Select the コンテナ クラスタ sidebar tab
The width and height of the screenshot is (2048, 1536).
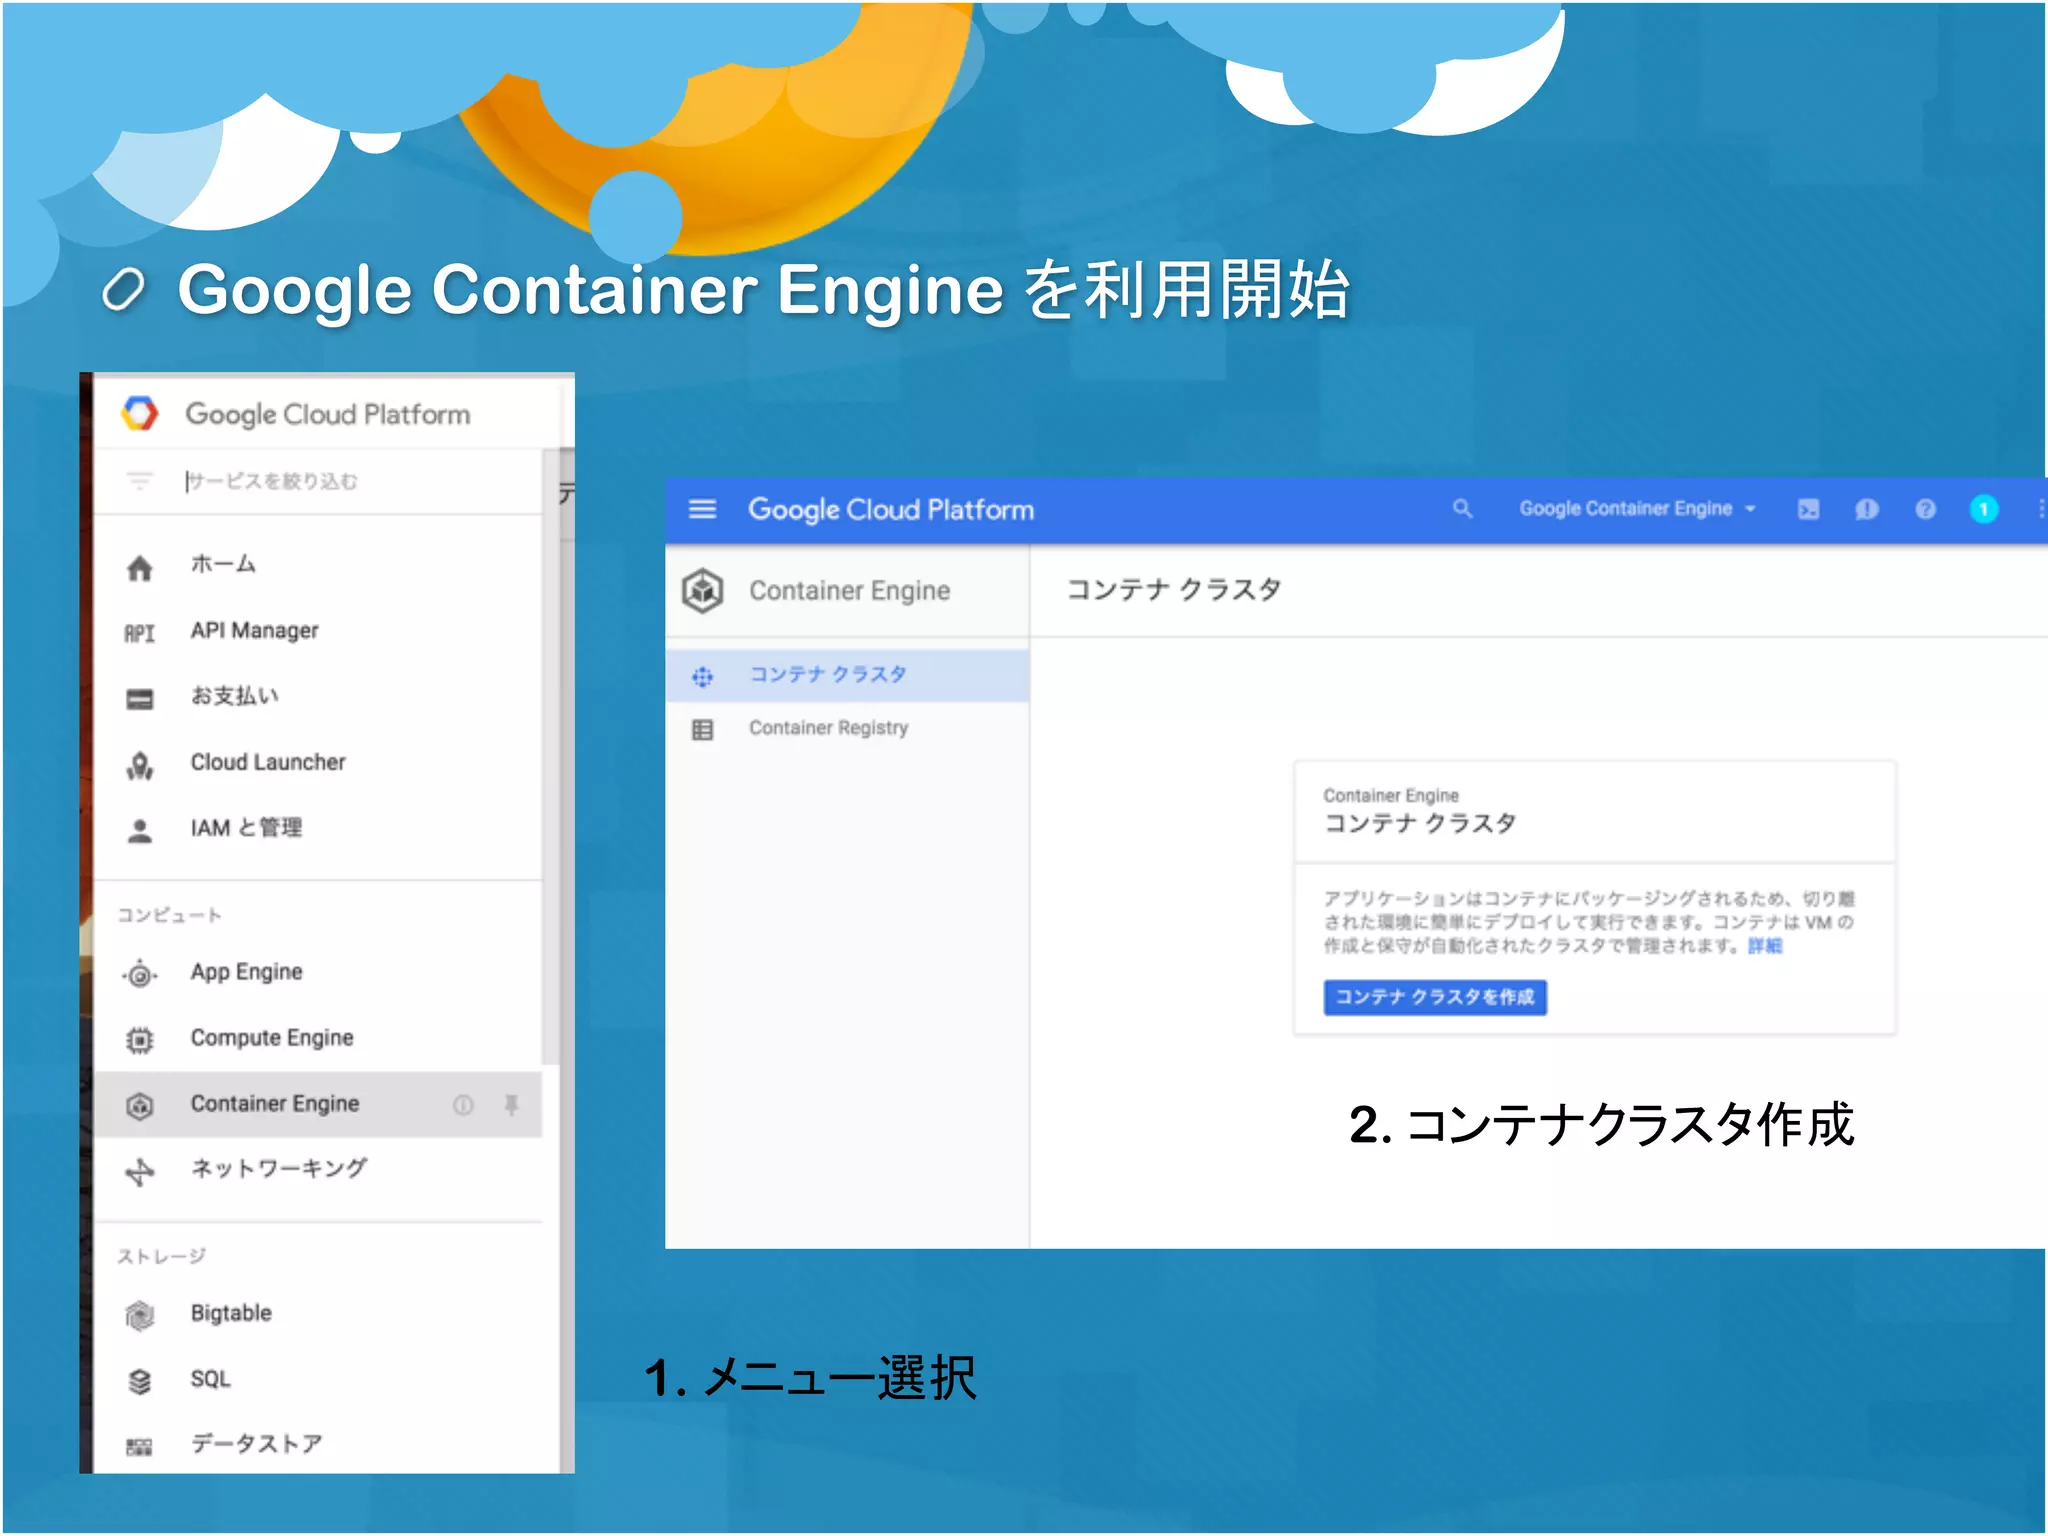(847, 676)
